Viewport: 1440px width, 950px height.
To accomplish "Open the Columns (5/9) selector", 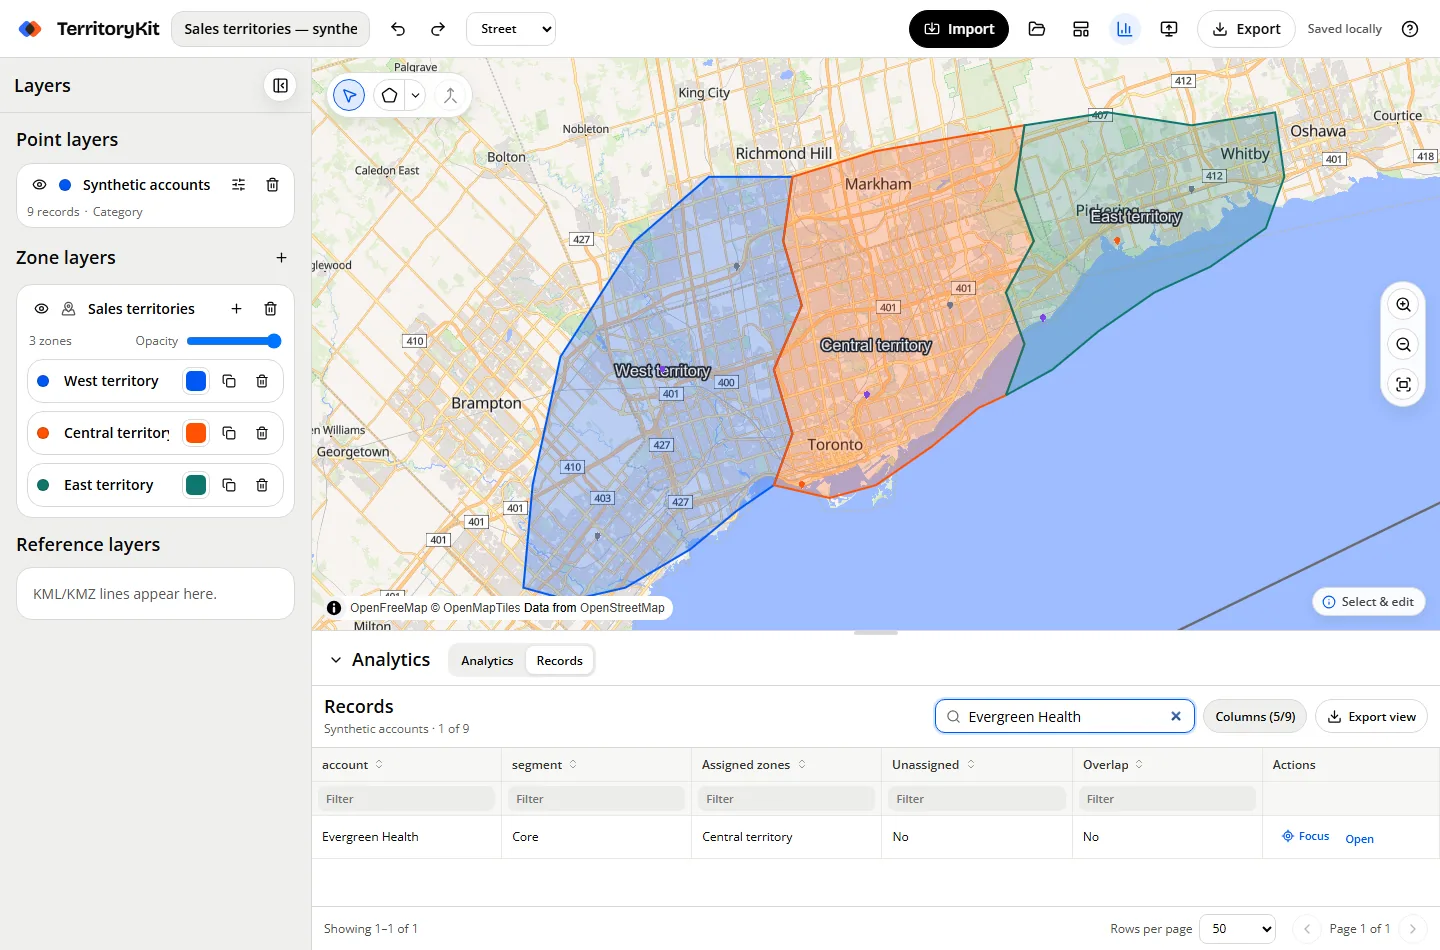I will pos(1255,717).
